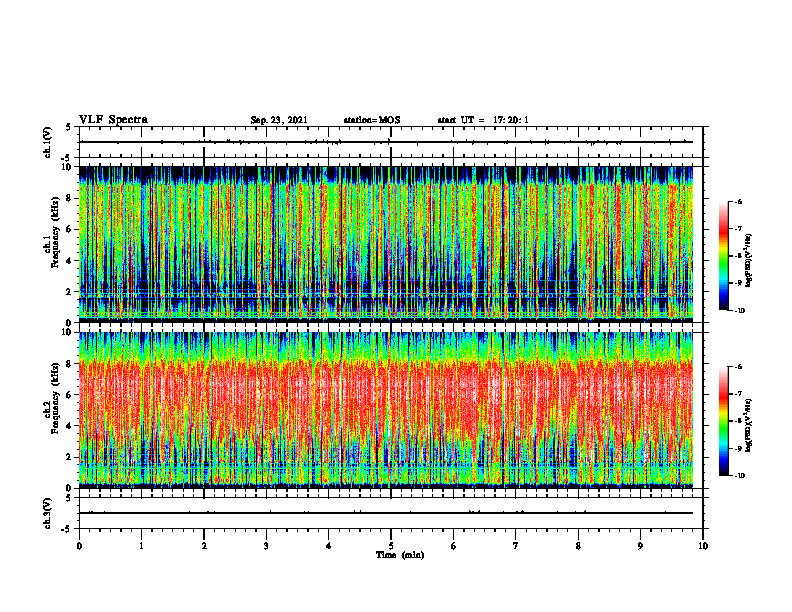
Task: Click the ch.1 frequency tick "10"
Action: coord(69,167)
